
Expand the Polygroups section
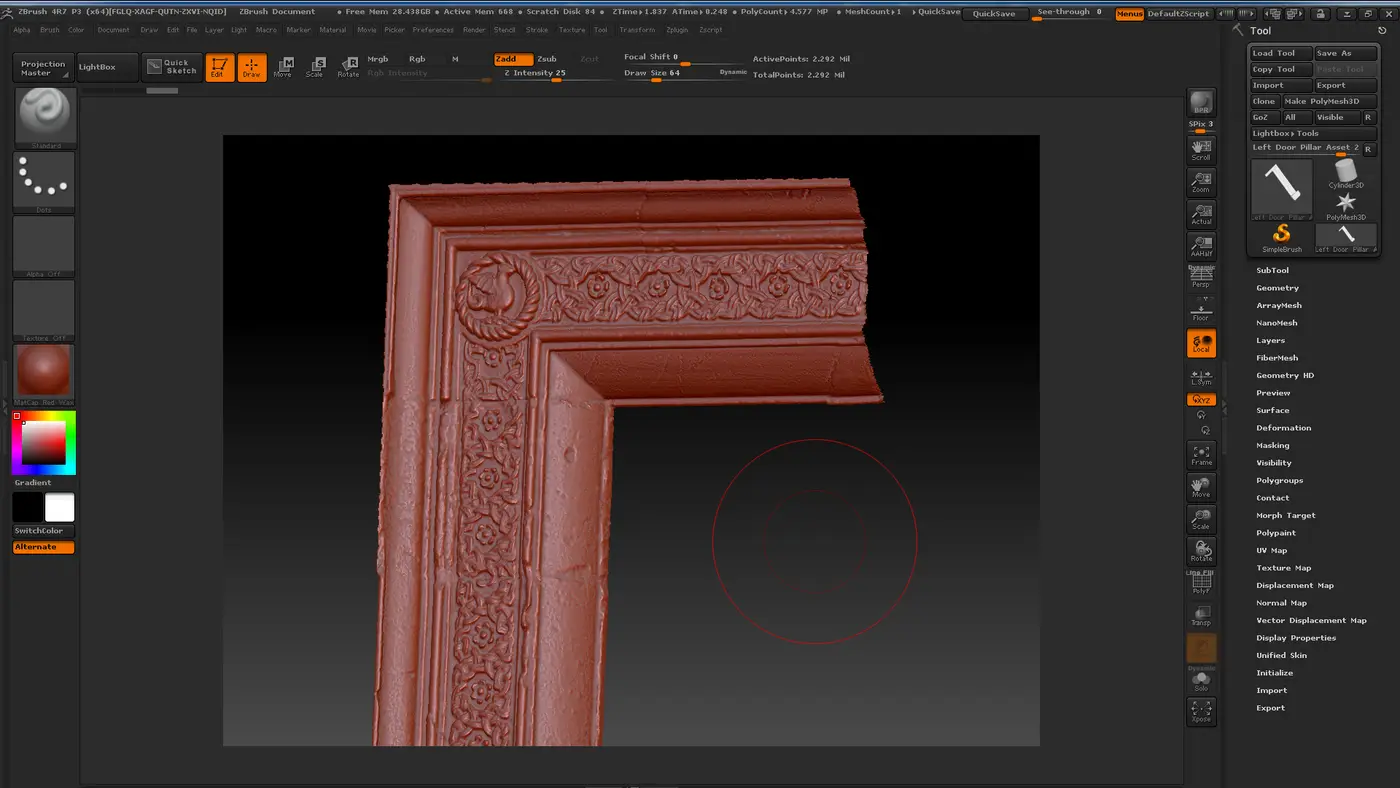coord(1279,481)
